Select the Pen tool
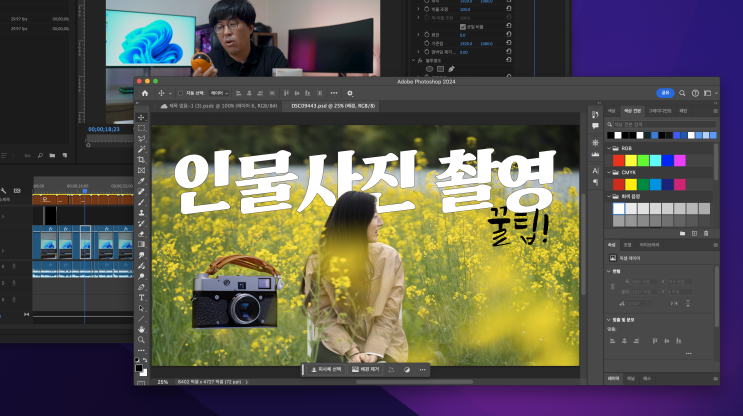This screenshot has height=416, width=743. pos(141,287)
